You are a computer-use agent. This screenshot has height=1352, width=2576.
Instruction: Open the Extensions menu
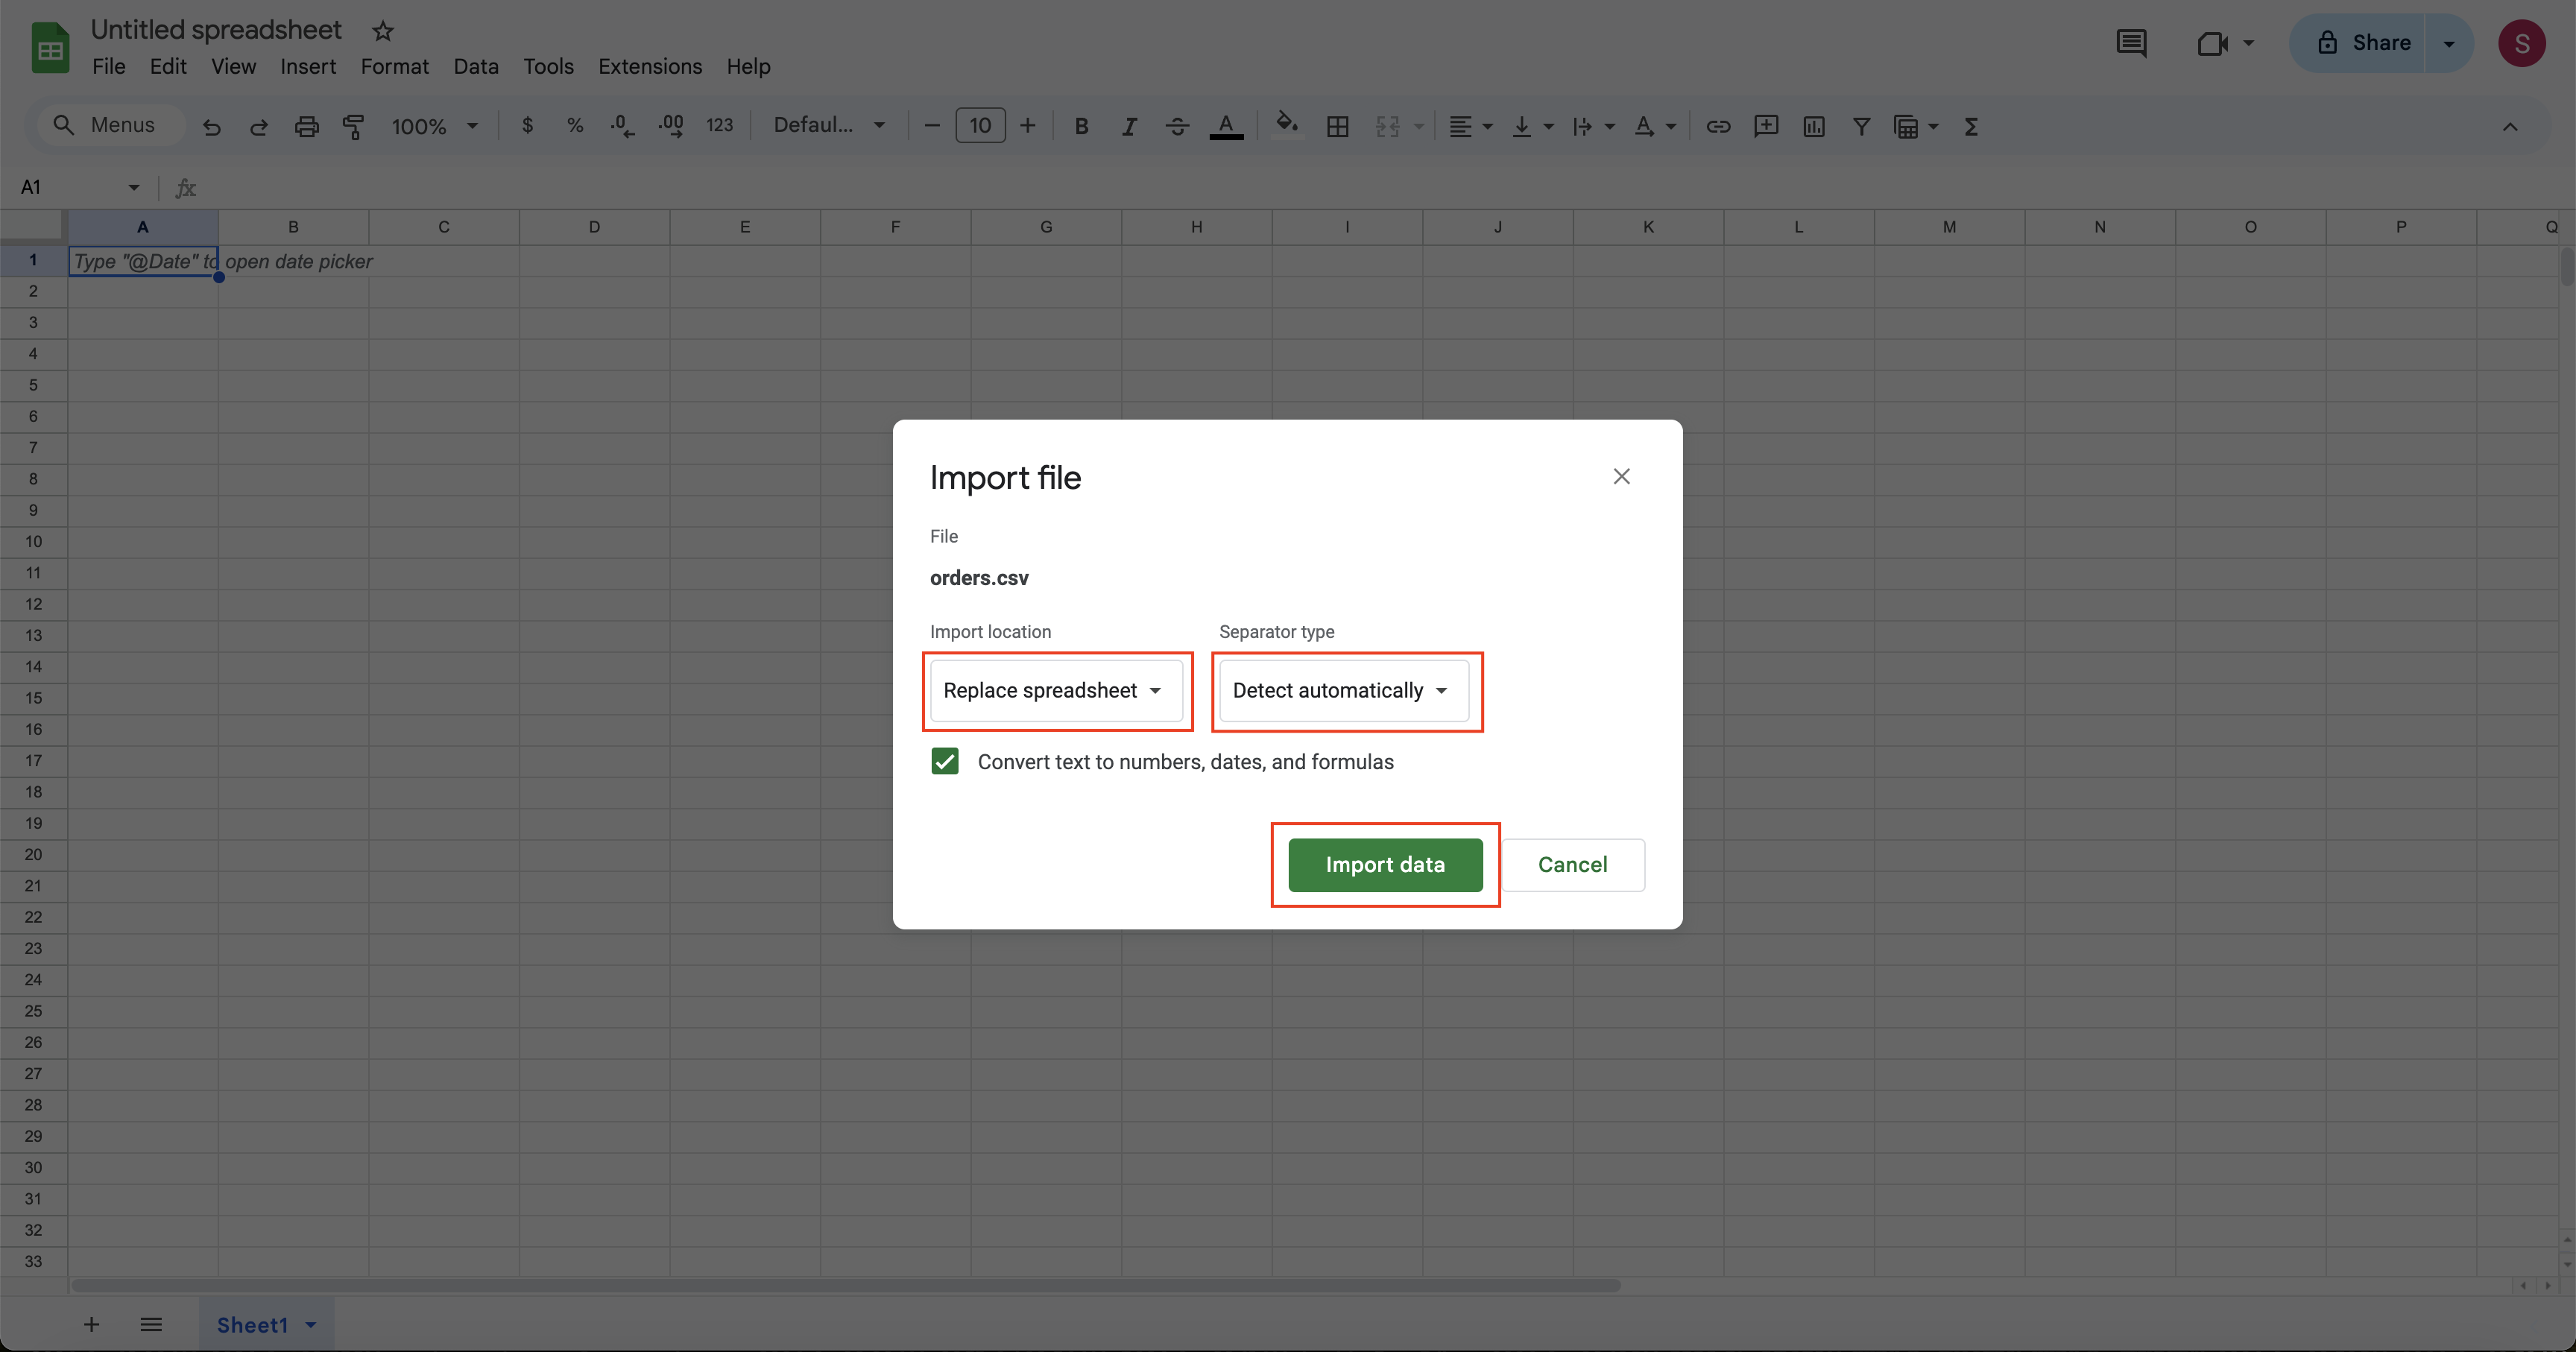649,68
